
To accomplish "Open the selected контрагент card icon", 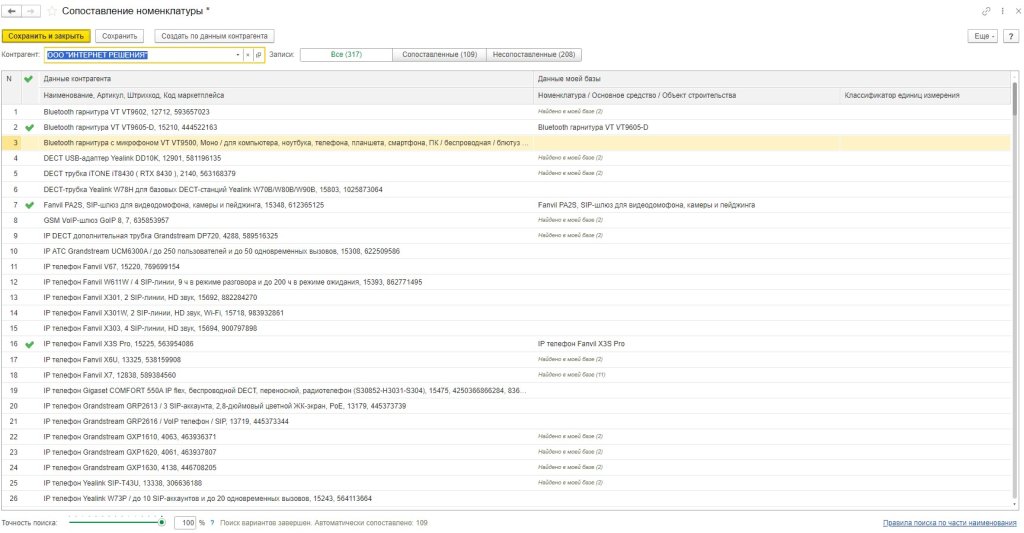I will (258, 55).
